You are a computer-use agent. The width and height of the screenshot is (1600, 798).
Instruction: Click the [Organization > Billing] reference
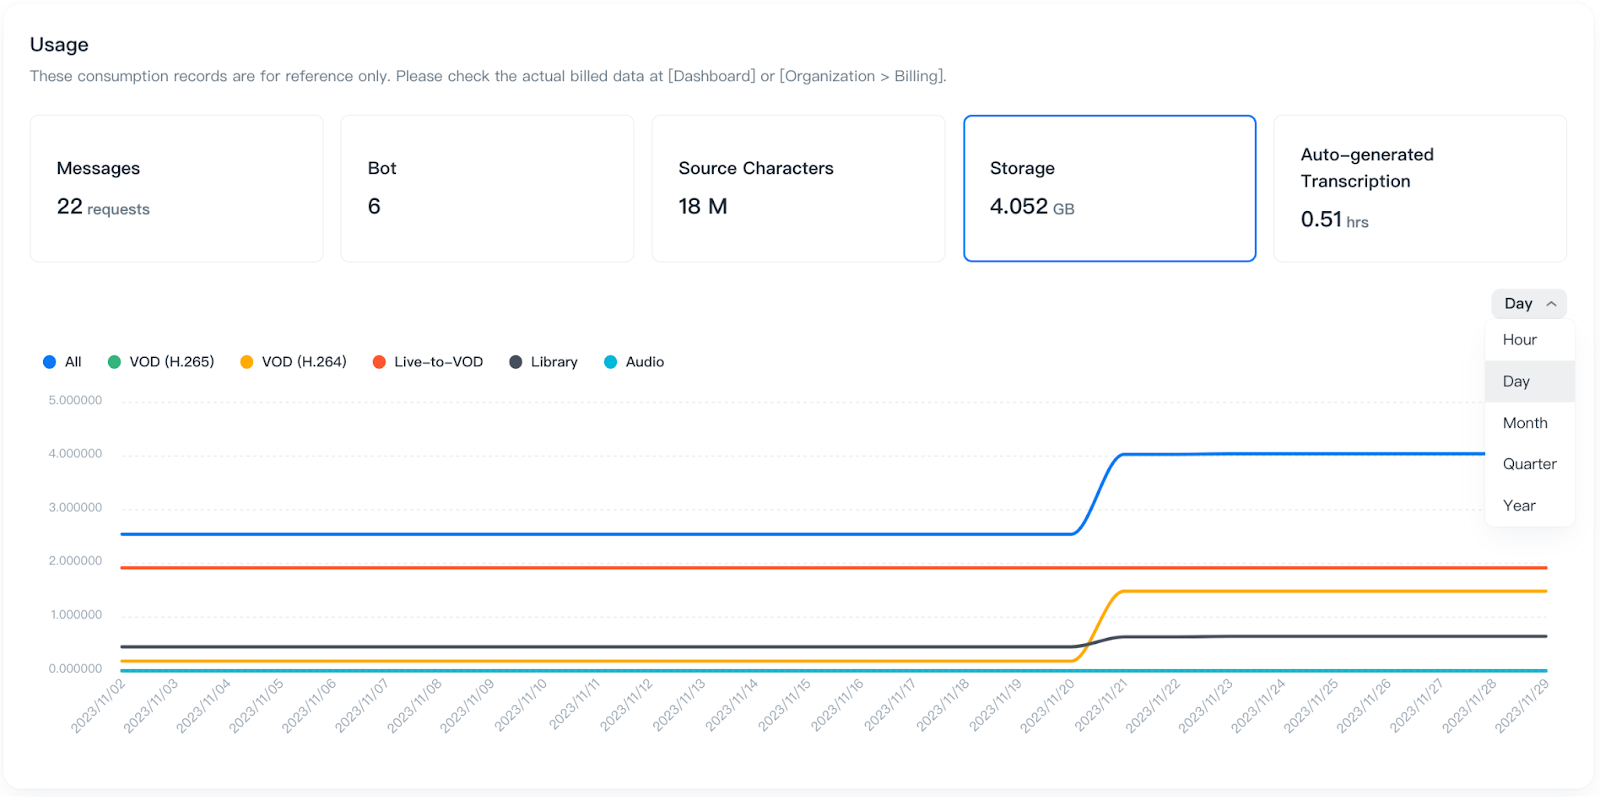pos(861,76)
